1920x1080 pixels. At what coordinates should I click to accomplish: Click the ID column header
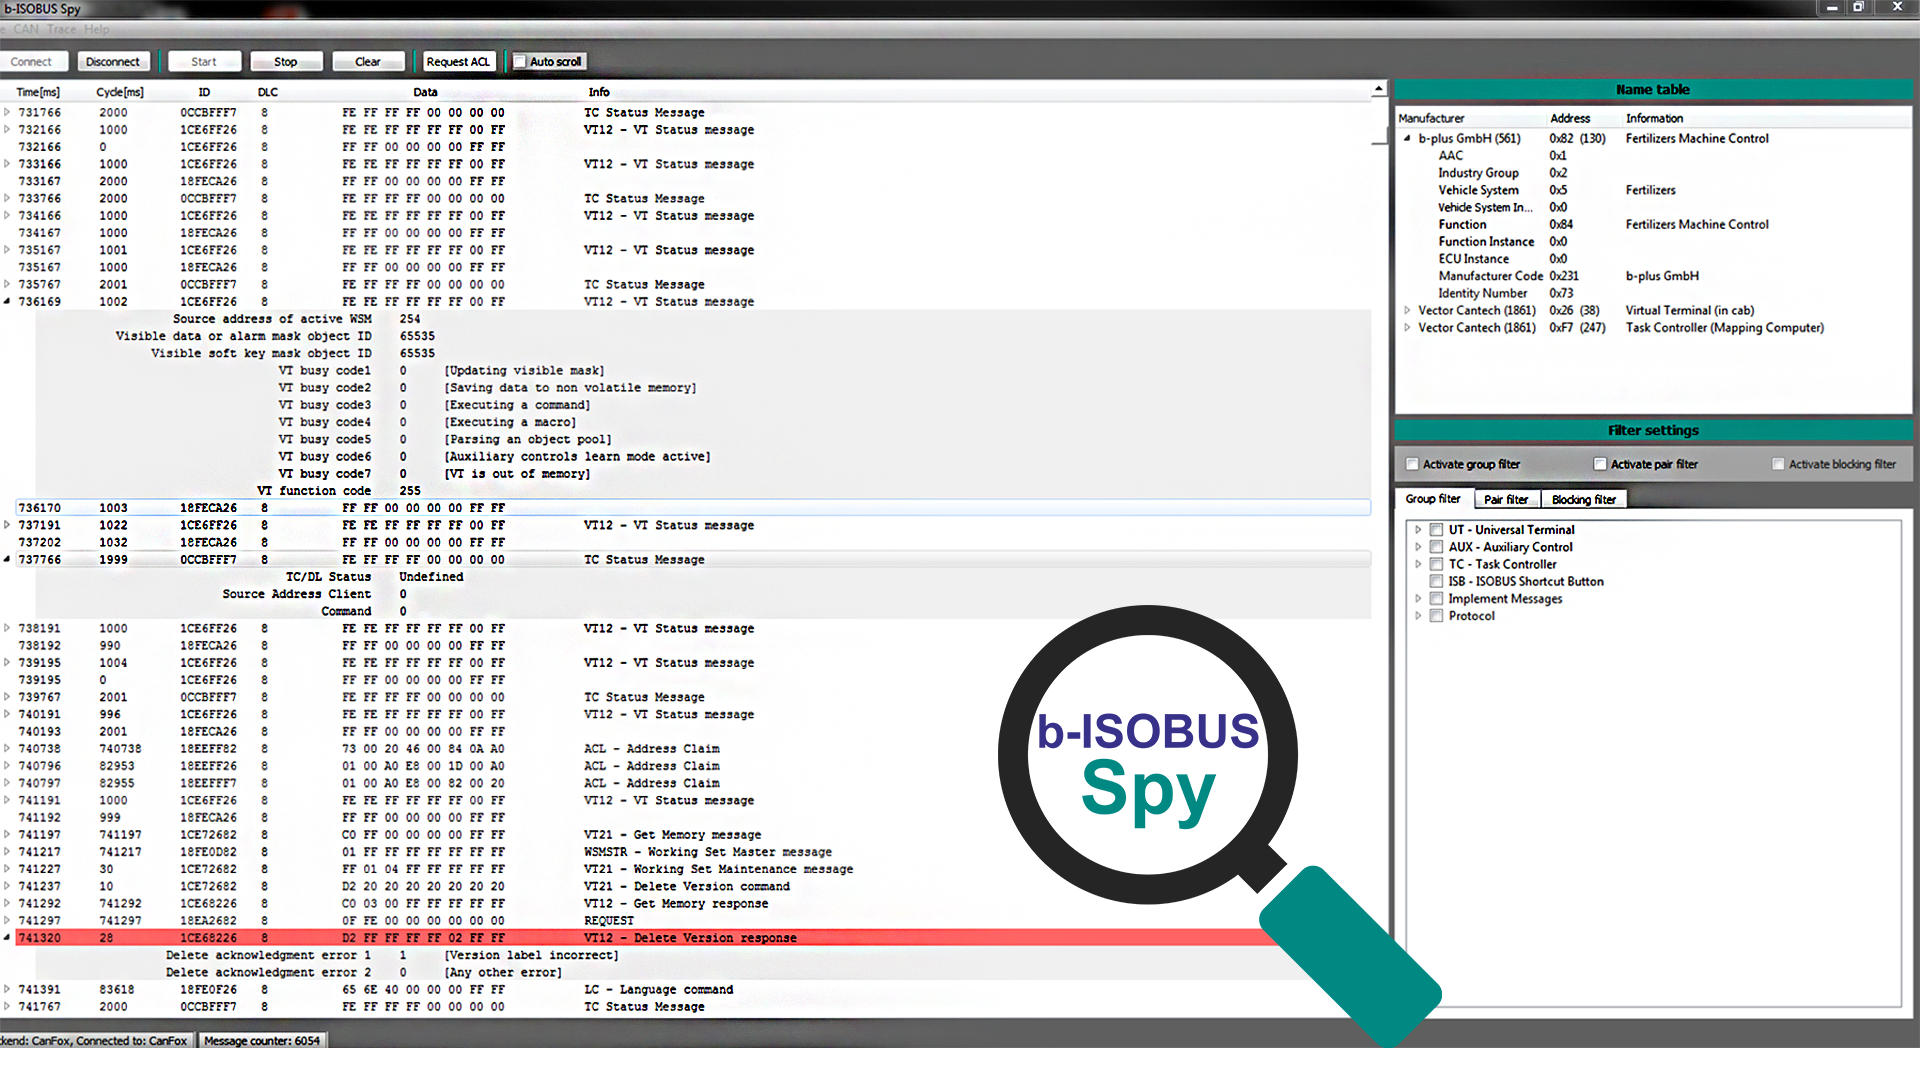(x=204, y=92)
